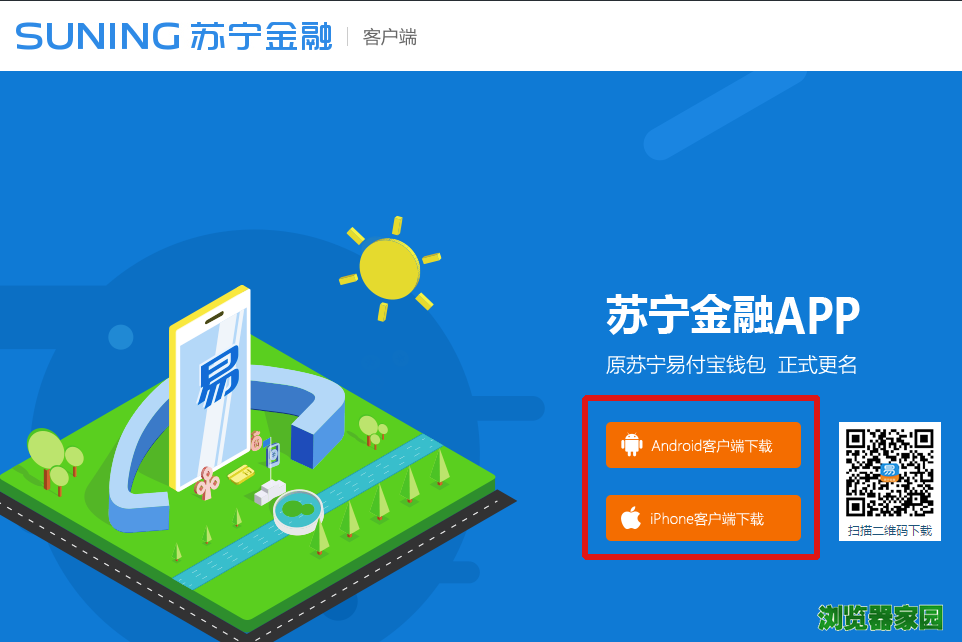Click the 客户端 header label

point(390,37)
